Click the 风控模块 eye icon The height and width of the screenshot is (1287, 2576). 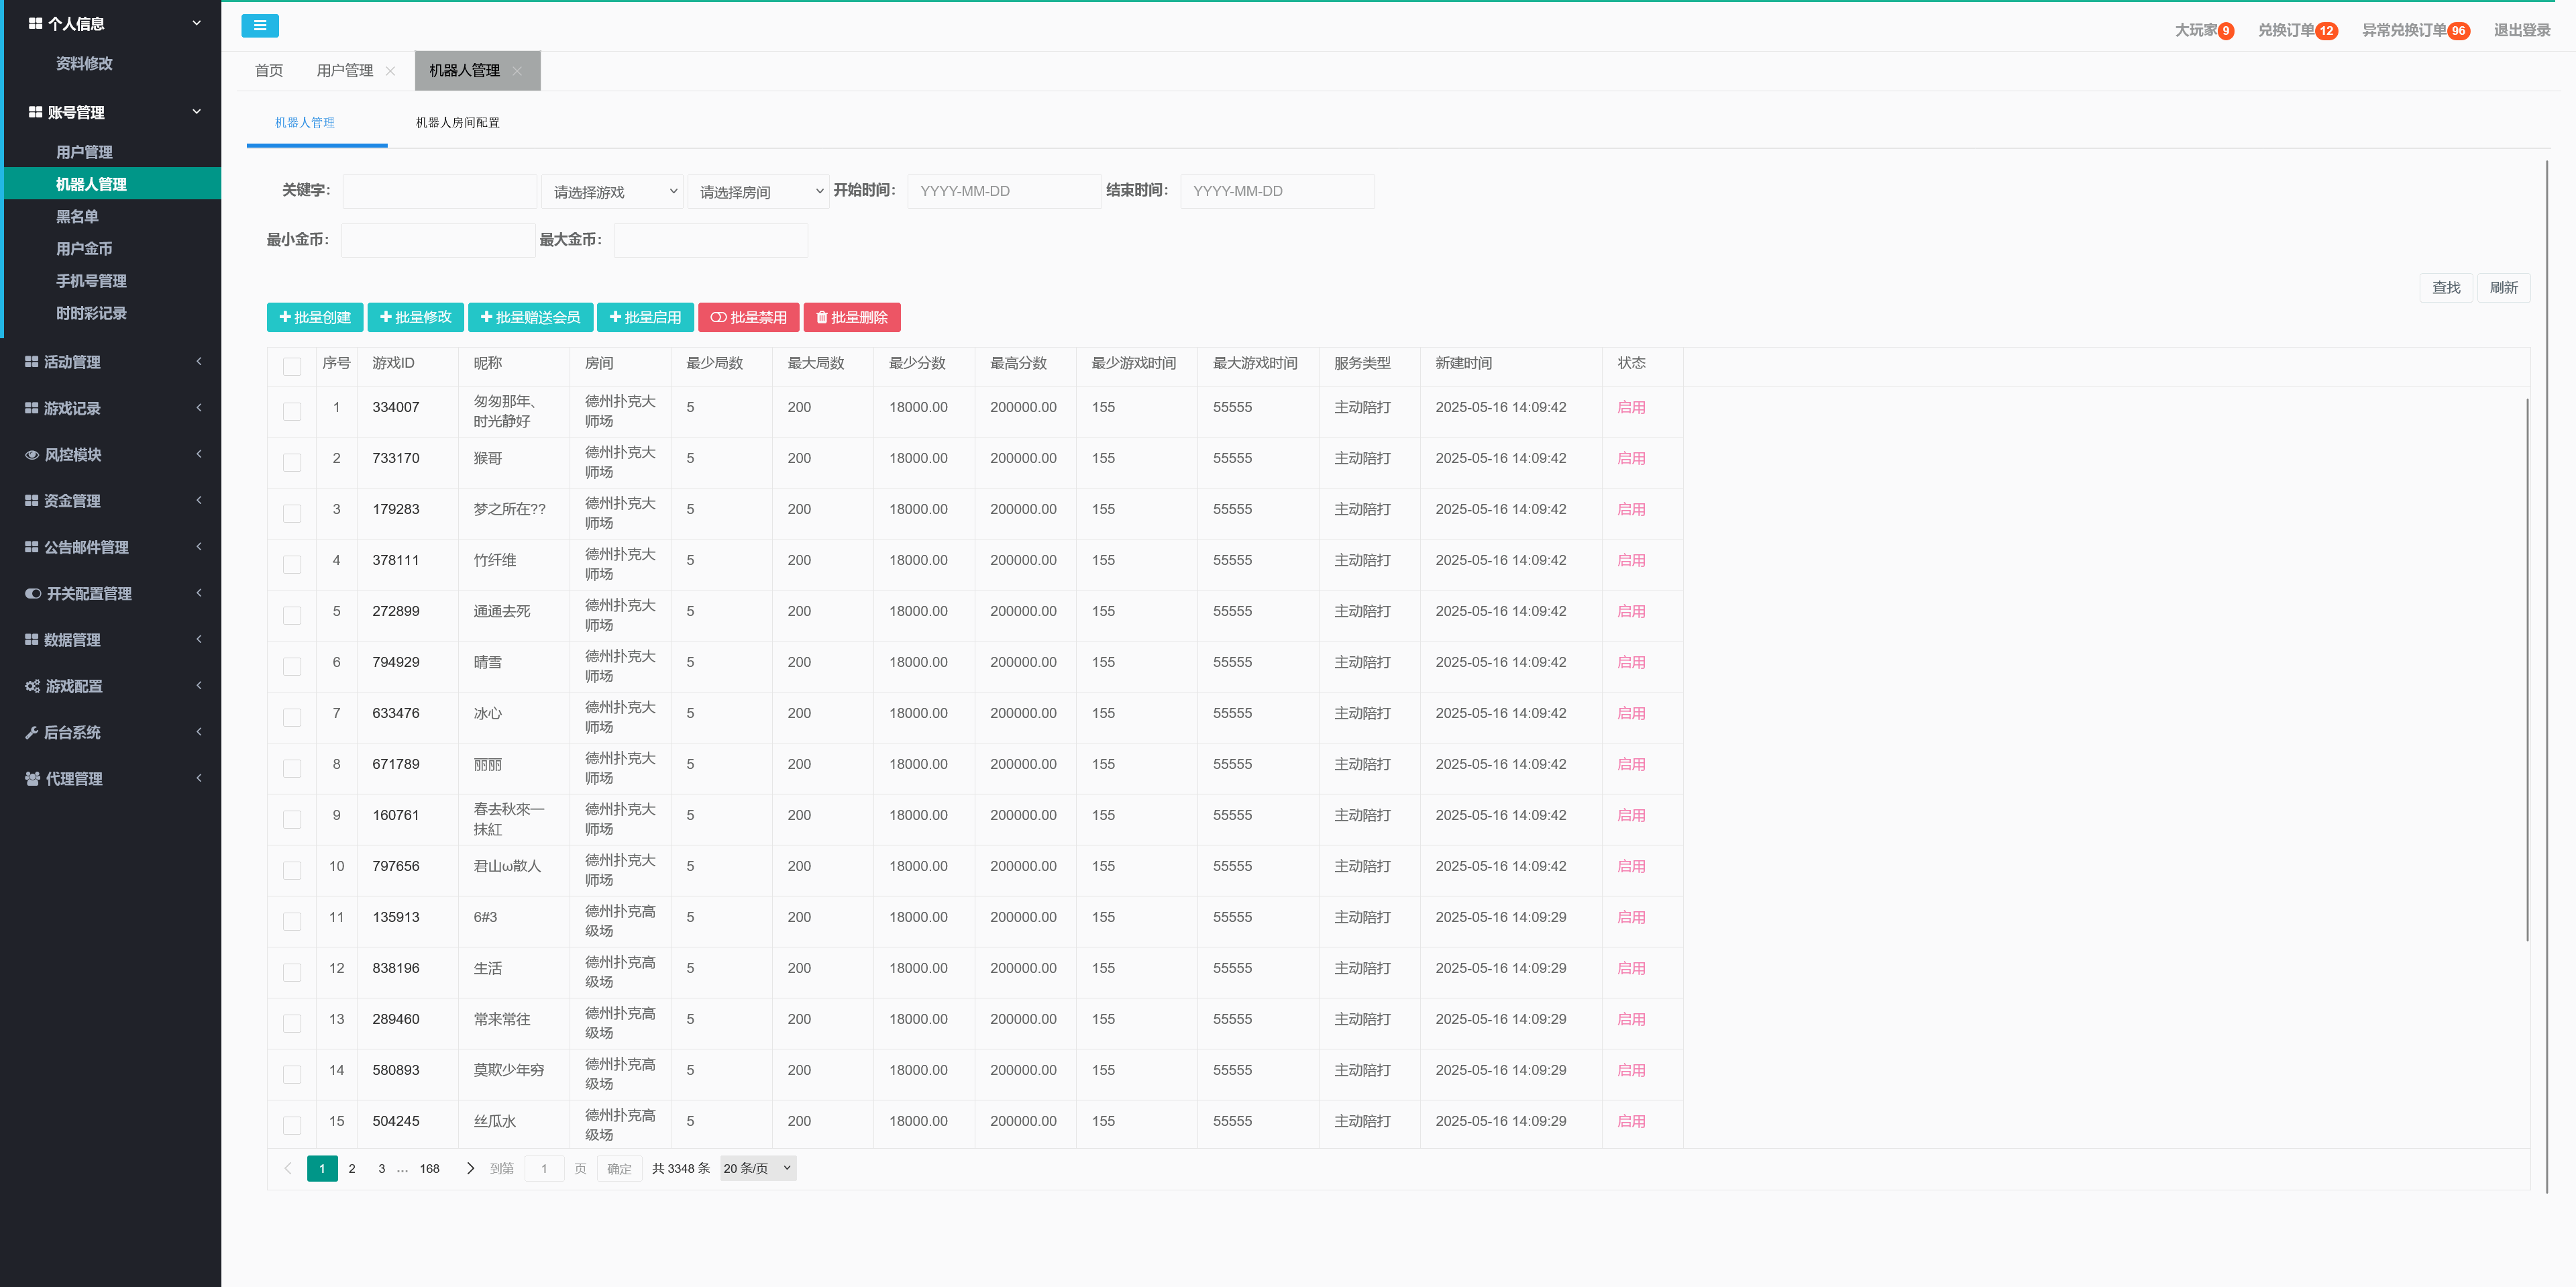pyautogui.click(x=32, y=455)
